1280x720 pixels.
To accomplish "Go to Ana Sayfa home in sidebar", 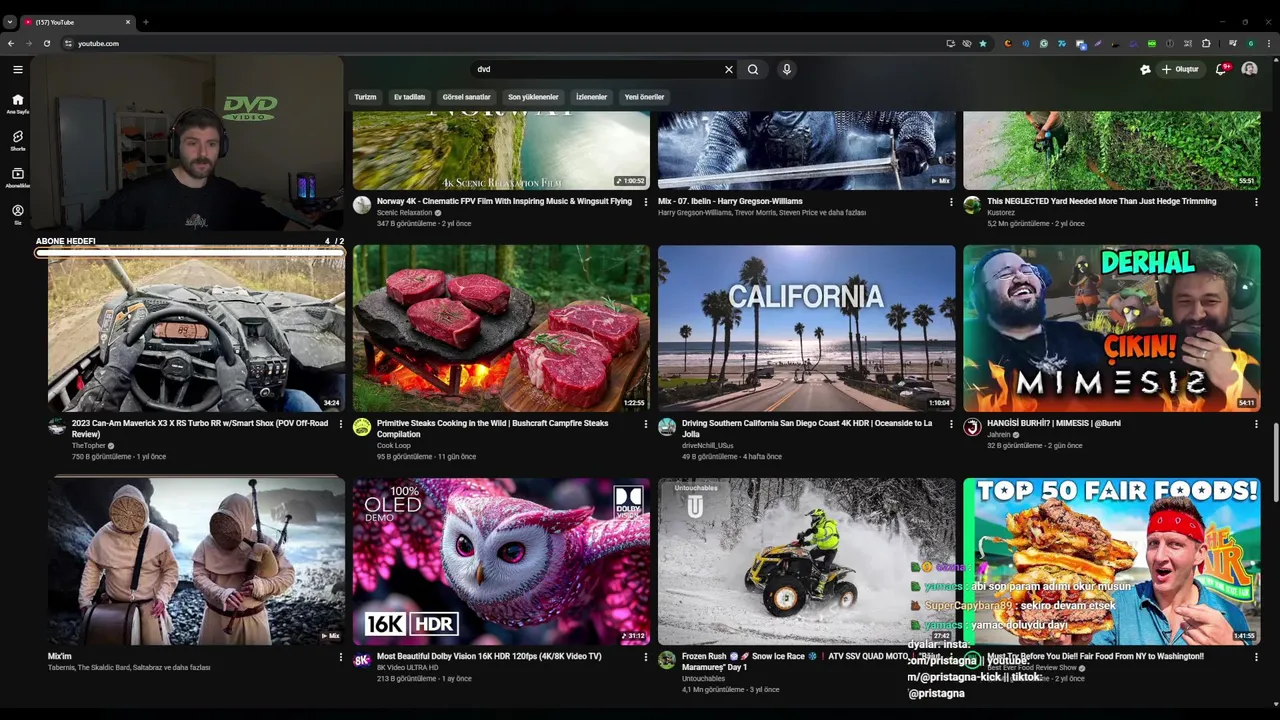I will 17,104.
